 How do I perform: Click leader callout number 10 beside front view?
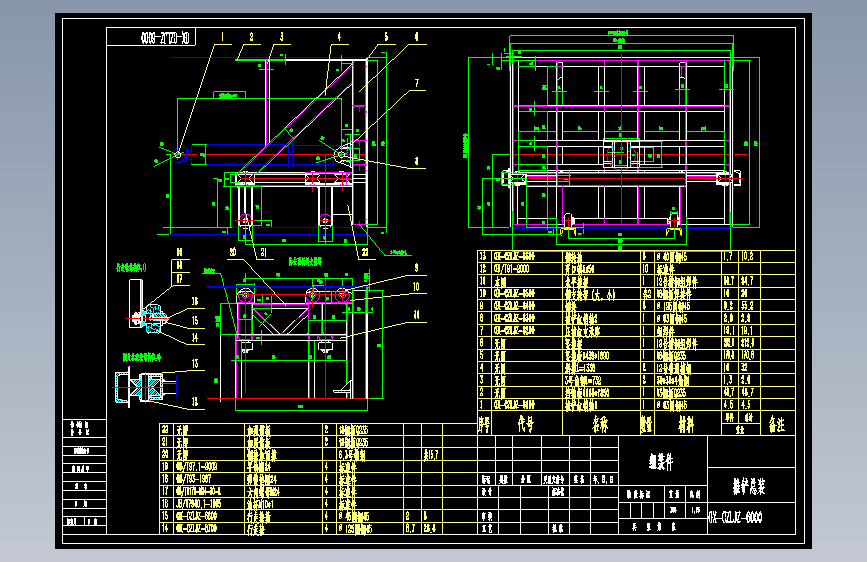(416, 287)
